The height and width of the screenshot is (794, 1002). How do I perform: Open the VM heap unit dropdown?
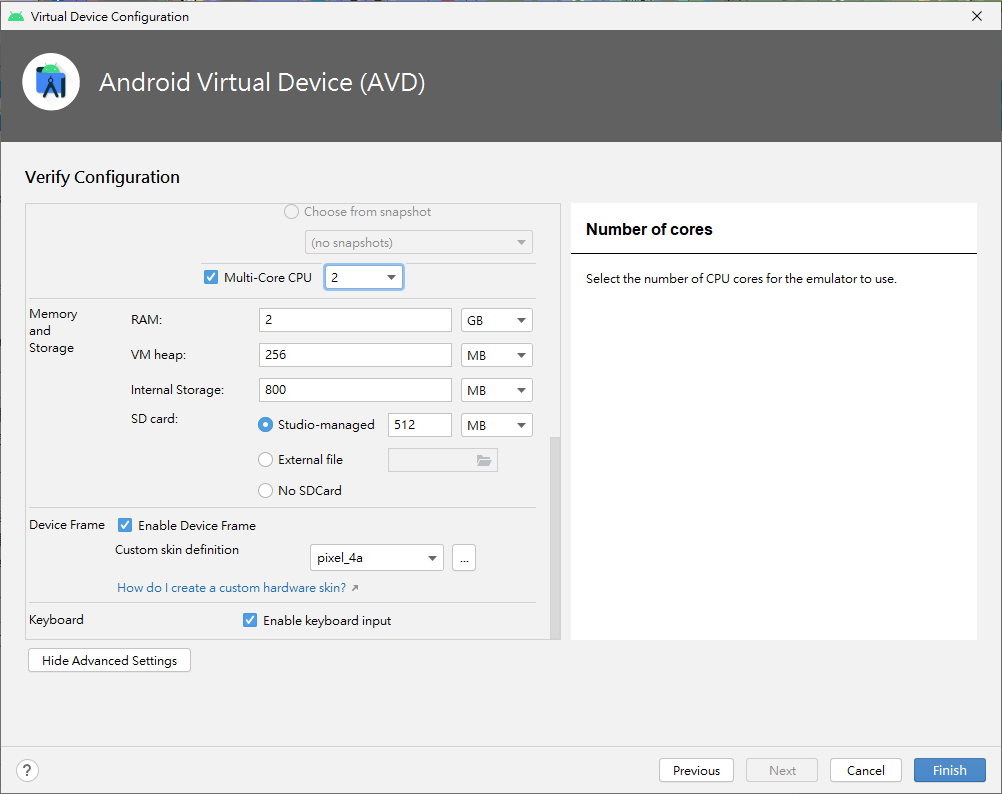point(497,355)
